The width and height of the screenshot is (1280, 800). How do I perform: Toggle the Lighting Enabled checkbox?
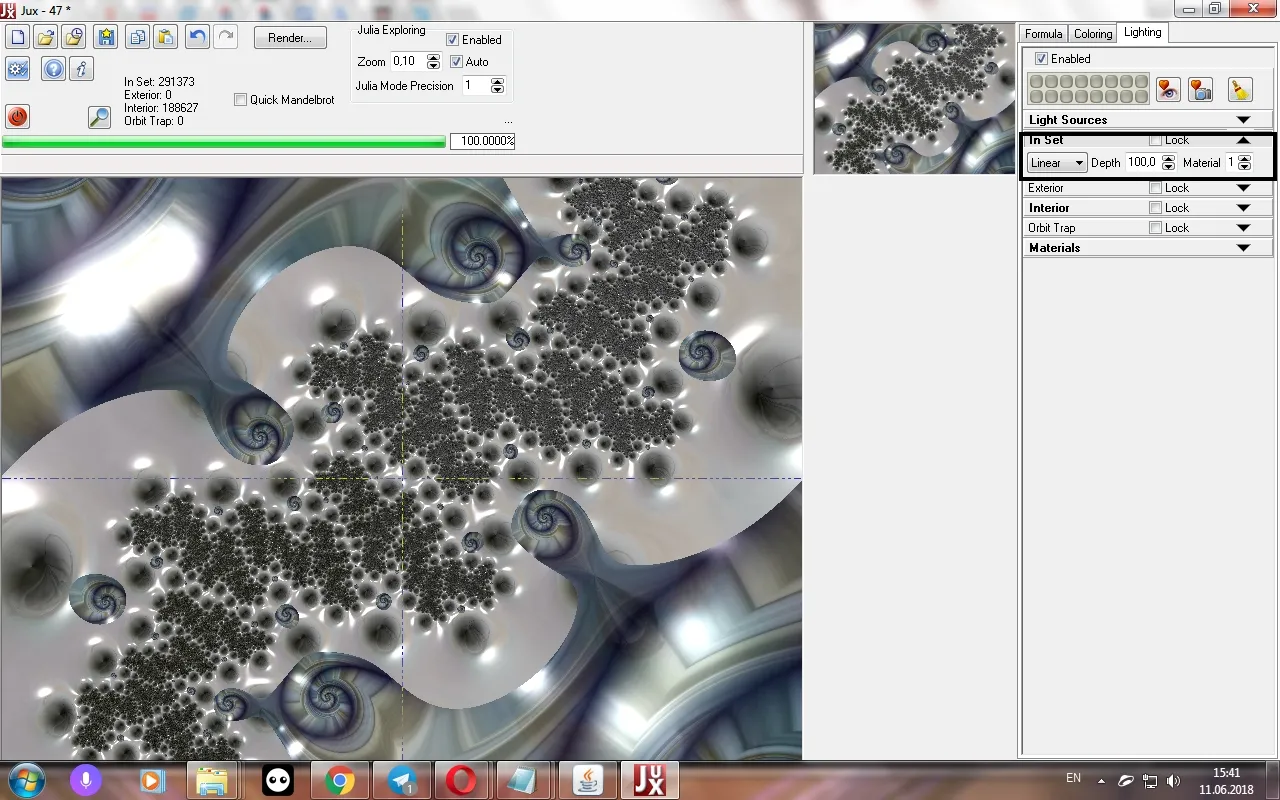coord(1042,59)
